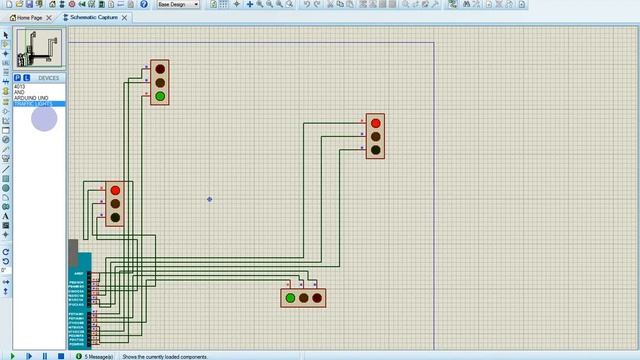Select the horizontal traffic light at the bottom
This screenshot has height=360, width=640.
pos(303,298)
